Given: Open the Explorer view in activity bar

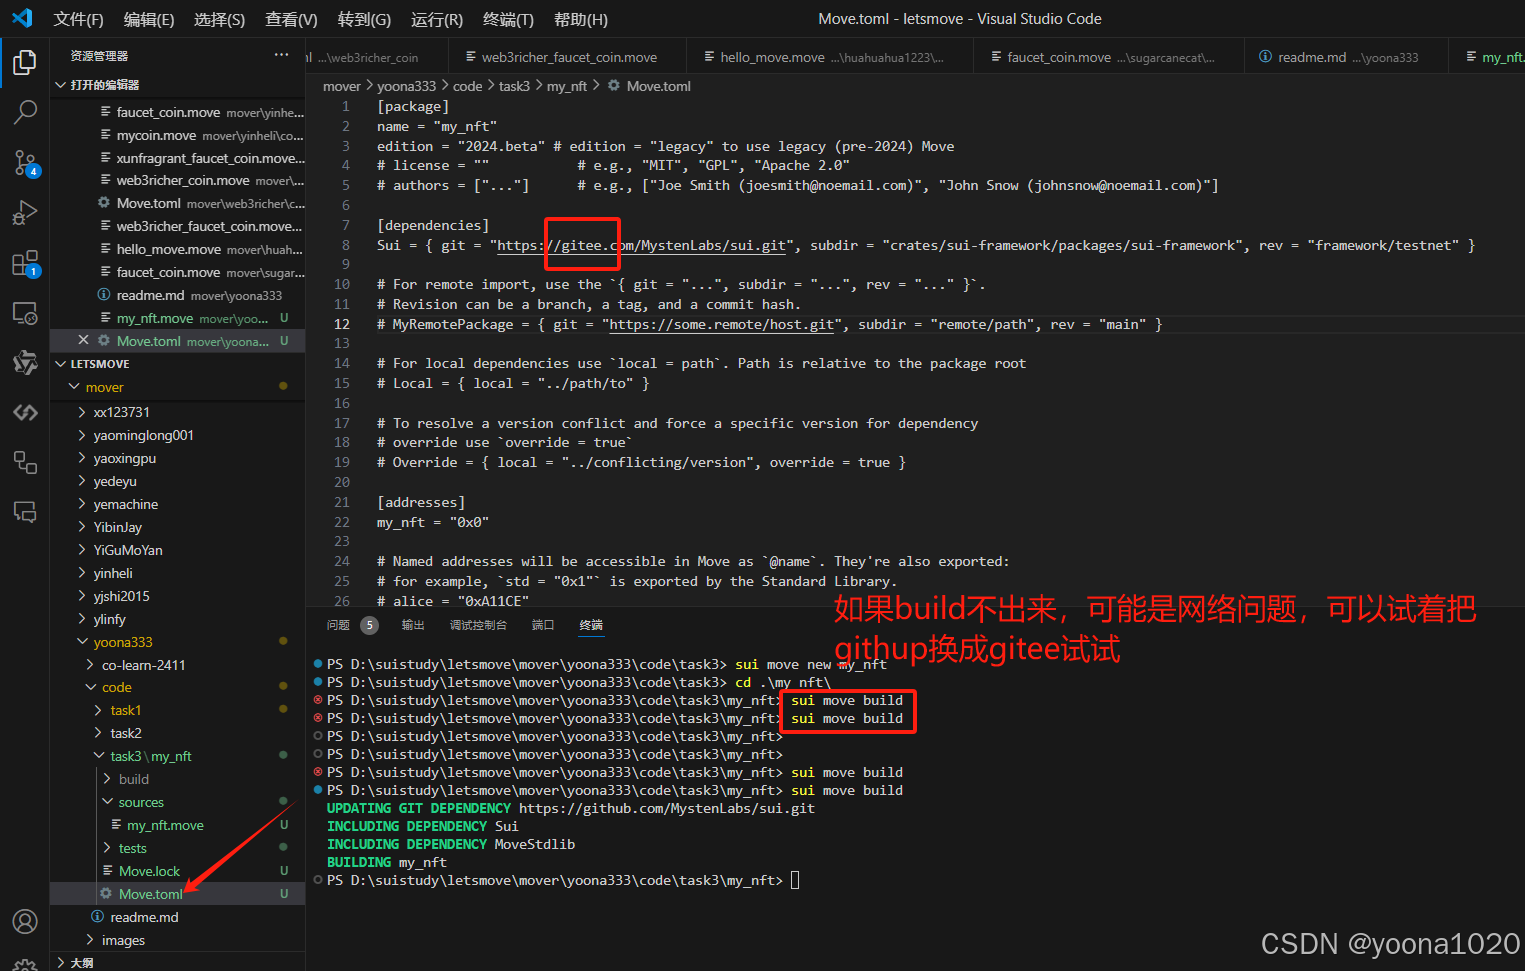Looking at the screenshot, I should click(x=25, y=63).
